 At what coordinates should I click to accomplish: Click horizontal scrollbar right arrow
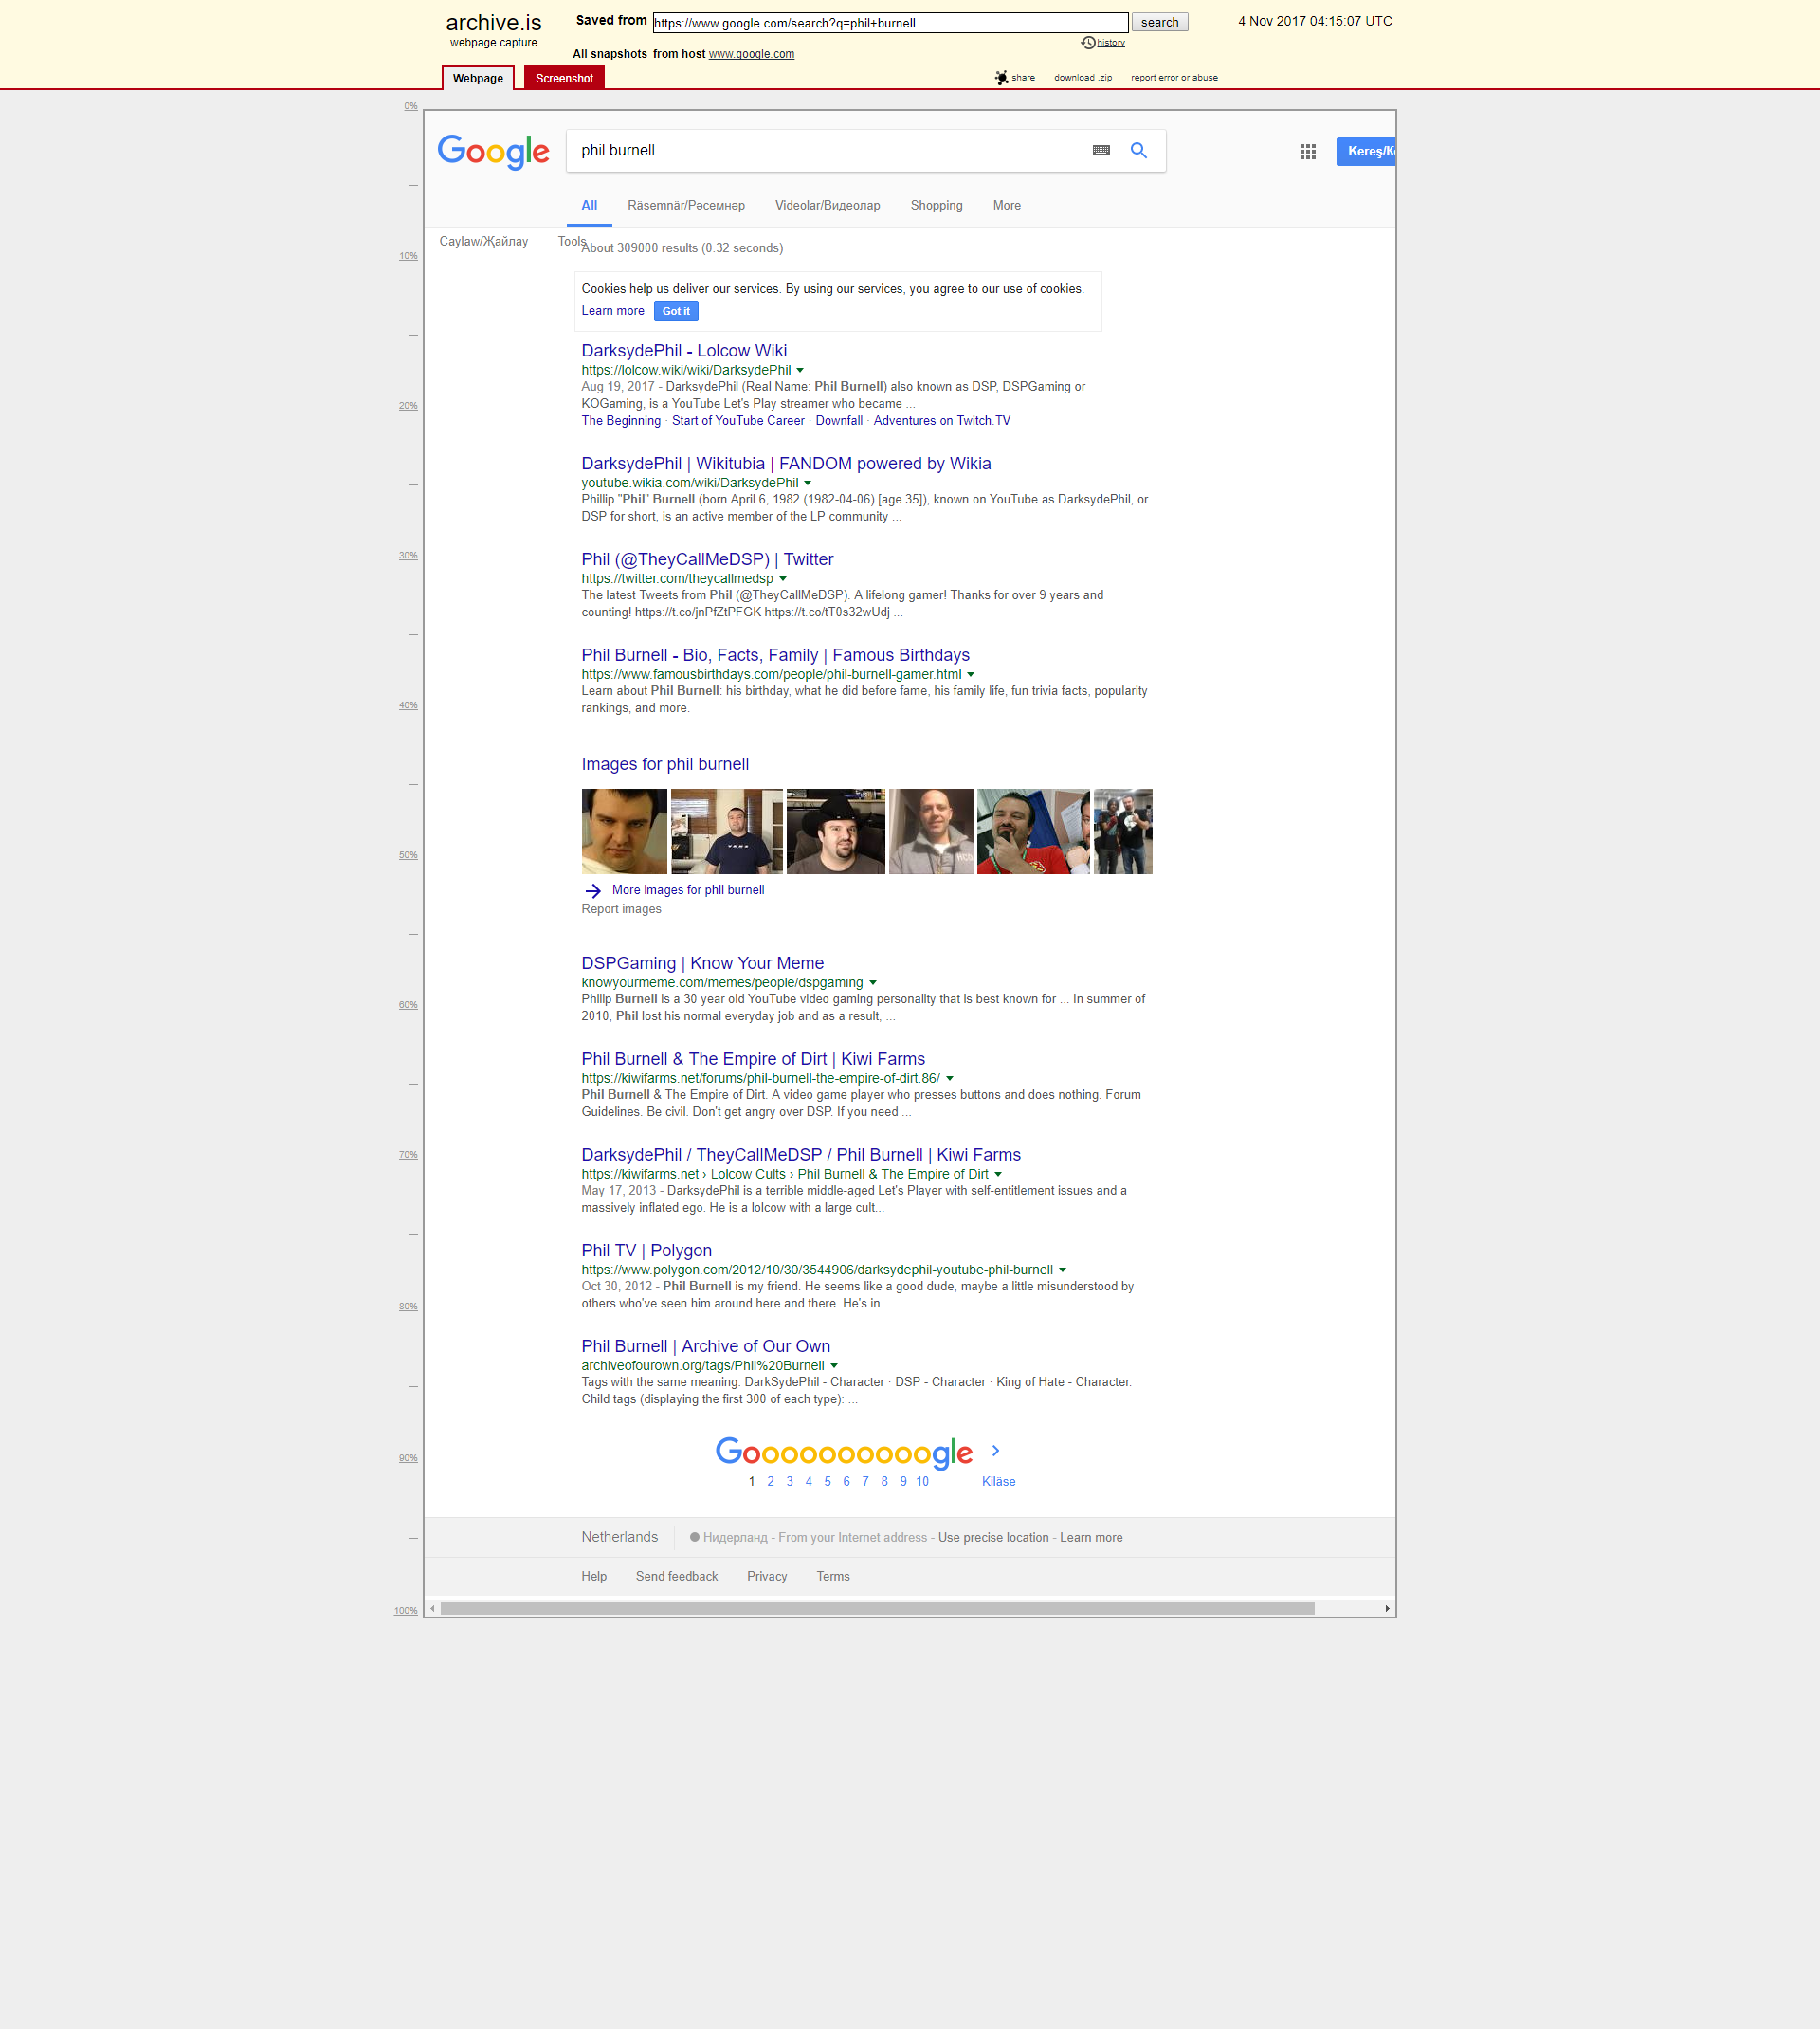point(1387,1608)
